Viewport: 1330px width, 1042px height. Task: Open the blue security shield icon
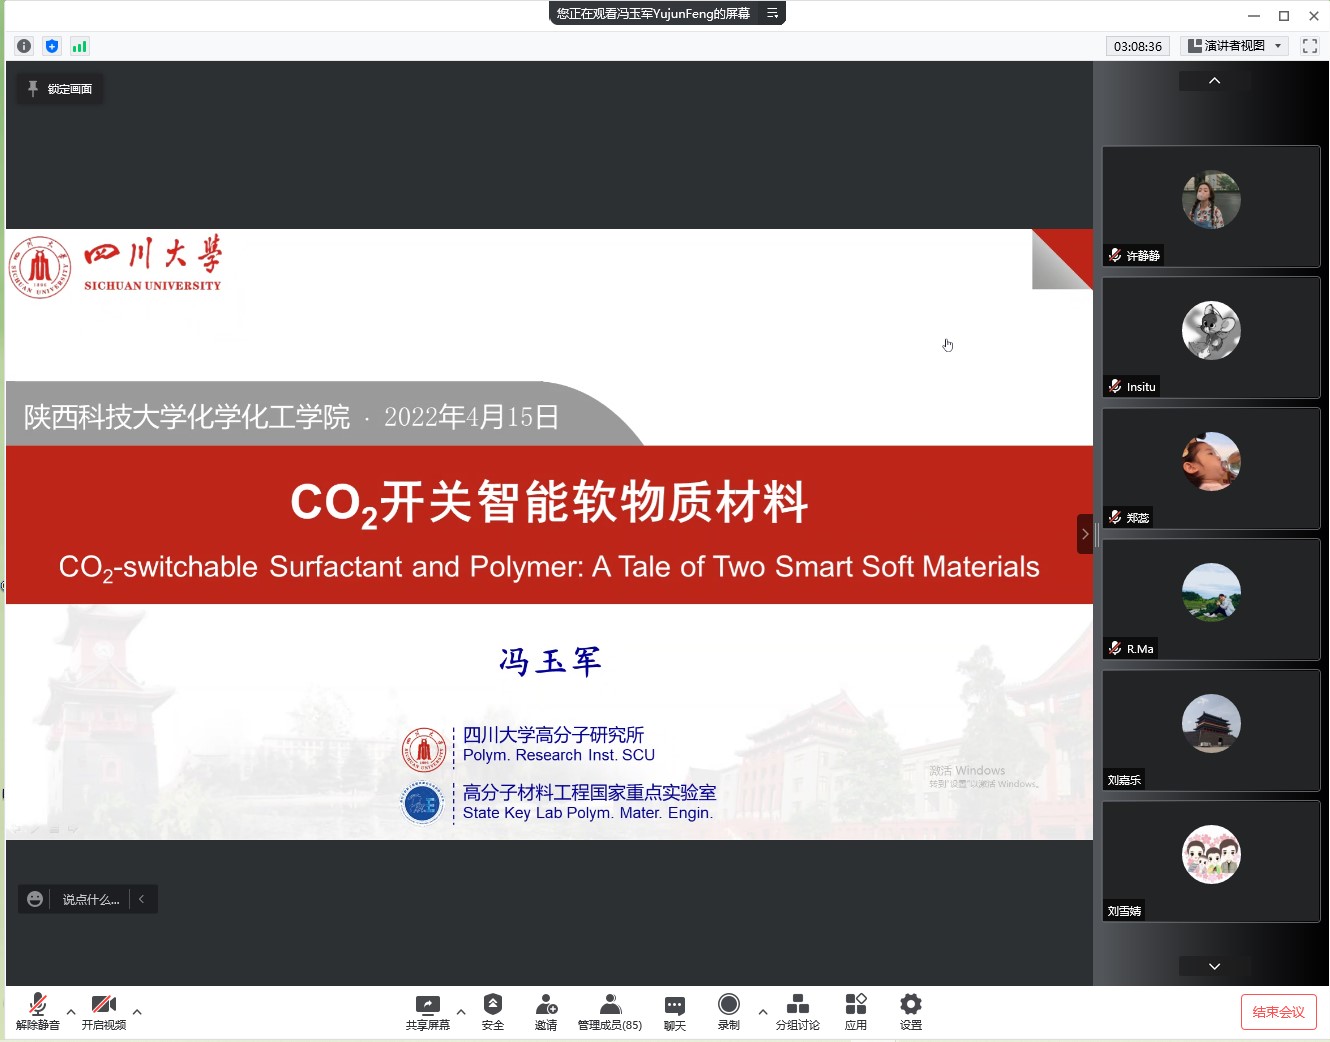coord(52,46)
